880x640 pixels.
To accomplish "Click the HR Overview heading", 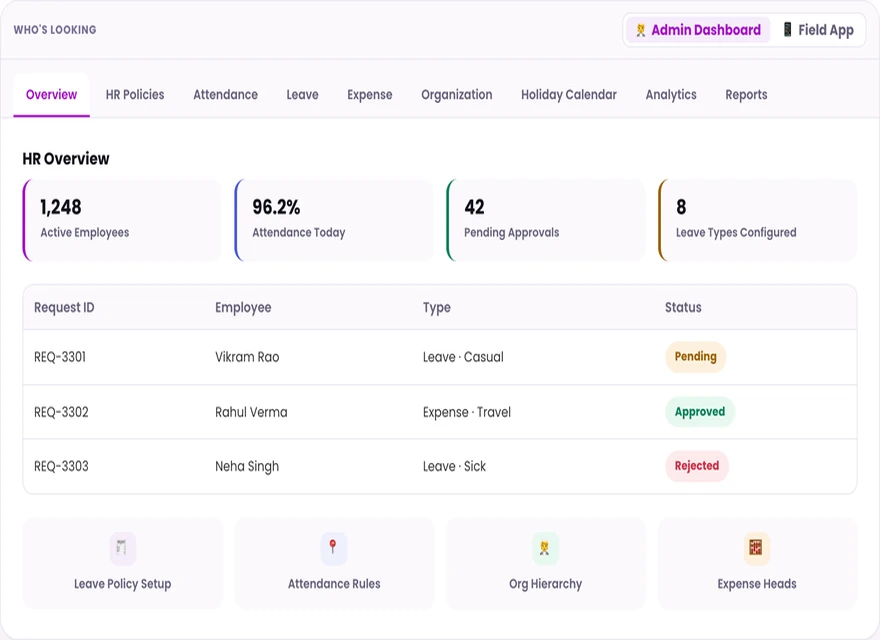I will (66, 159).
